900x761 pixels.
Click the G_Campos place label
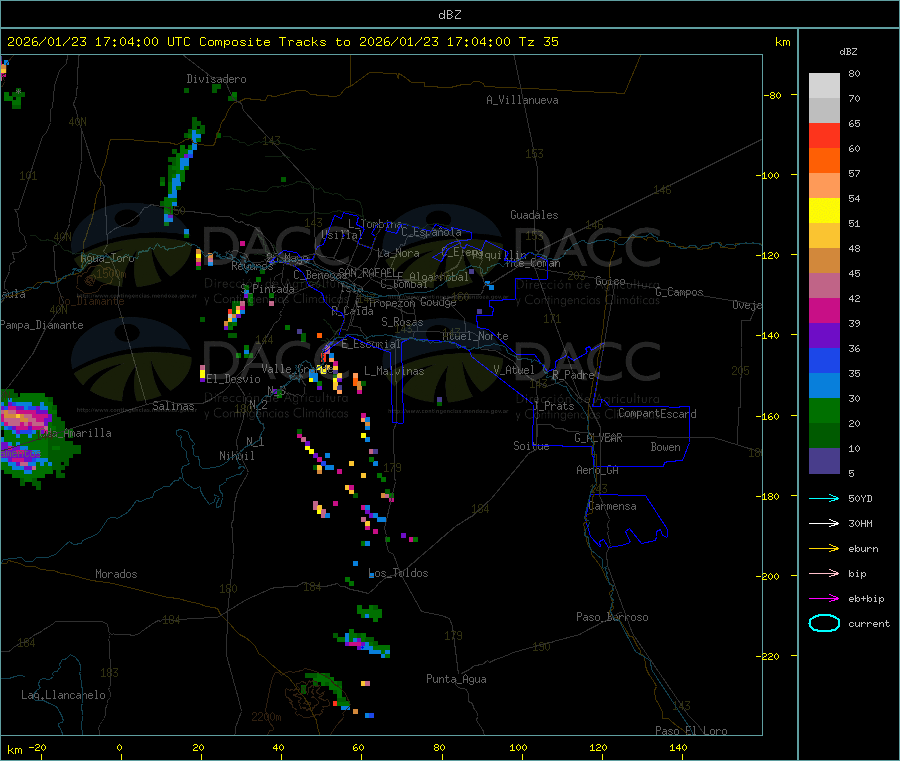[x=680, y=292]
